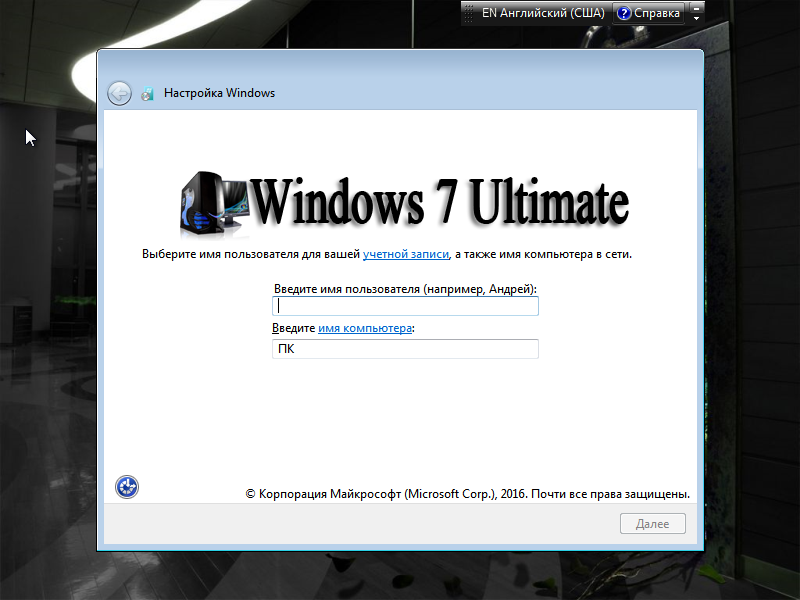Open language bar options arrow
Screen dimensions: 800x600
click(x=696, y=18)
